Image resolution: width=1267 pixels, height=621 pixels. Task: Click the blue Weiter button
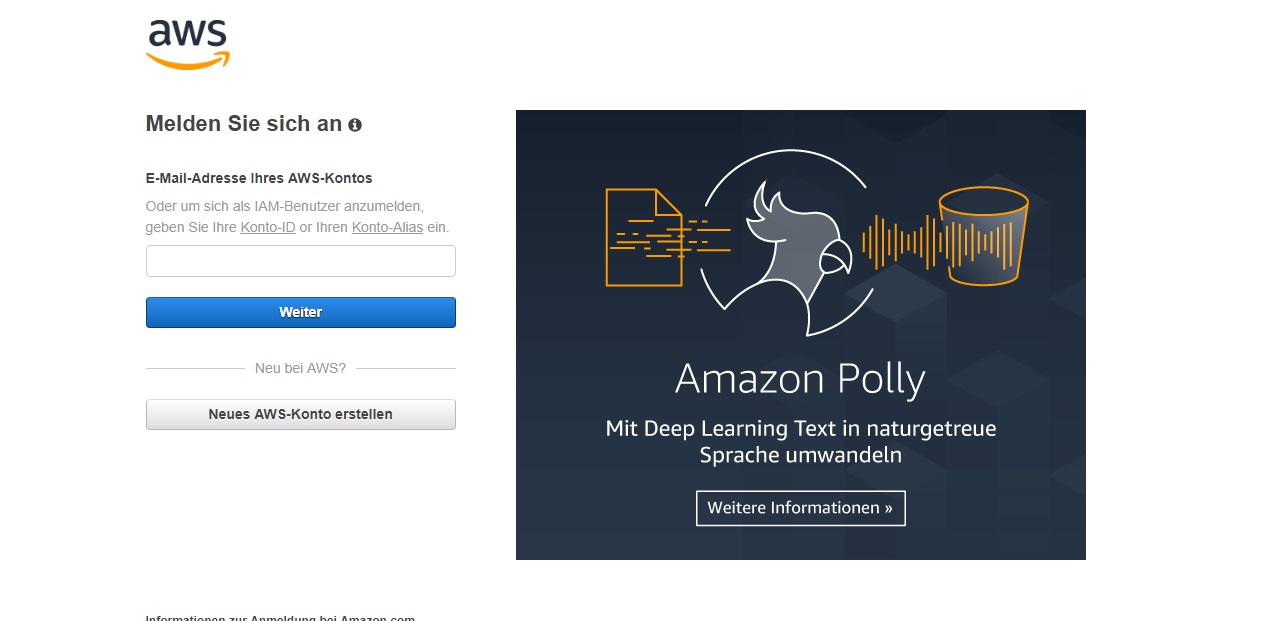pyautogui.click(x=301, y=312)
